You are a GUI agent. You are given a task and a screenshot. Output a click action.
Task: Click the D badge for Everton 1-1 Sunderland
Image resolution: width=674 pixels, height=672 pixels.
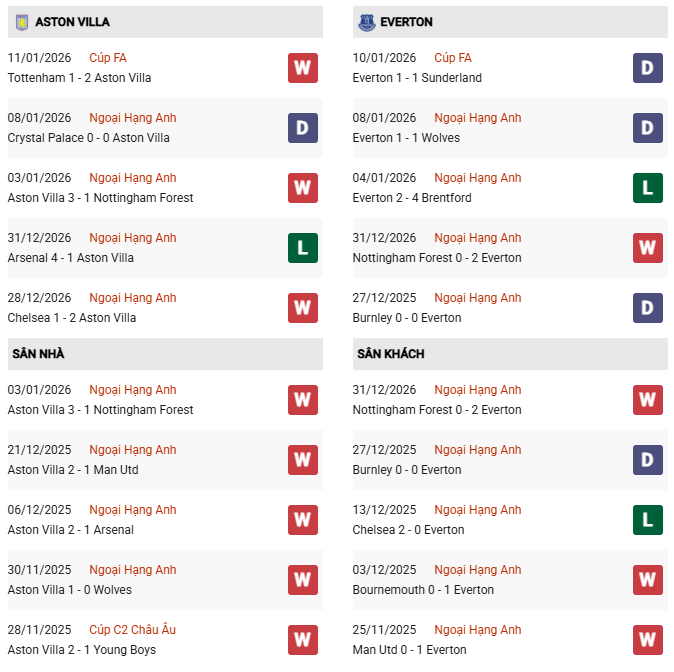point(648,68)
